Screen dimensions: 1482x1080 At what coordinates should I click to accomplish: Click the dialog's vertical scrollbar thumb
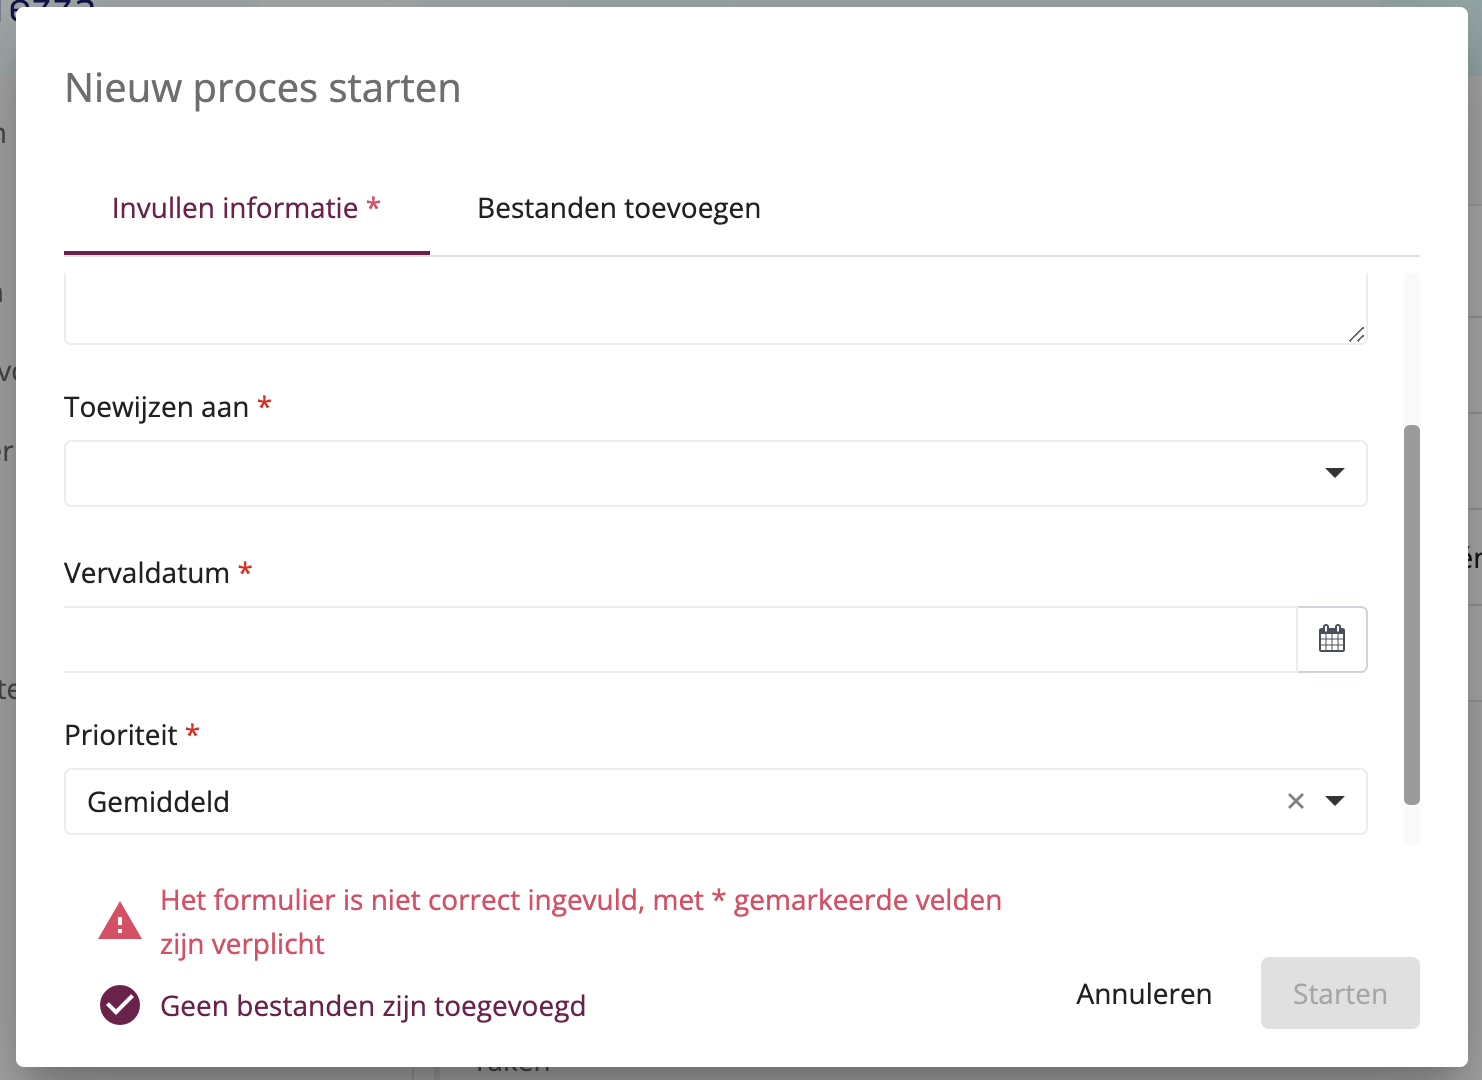(1412, 615)
